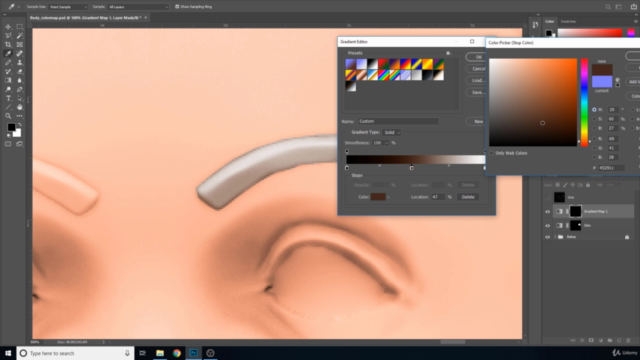Click the gradient stop color swatch
This screenshot has width=640, height=360.
click(378, 197)
